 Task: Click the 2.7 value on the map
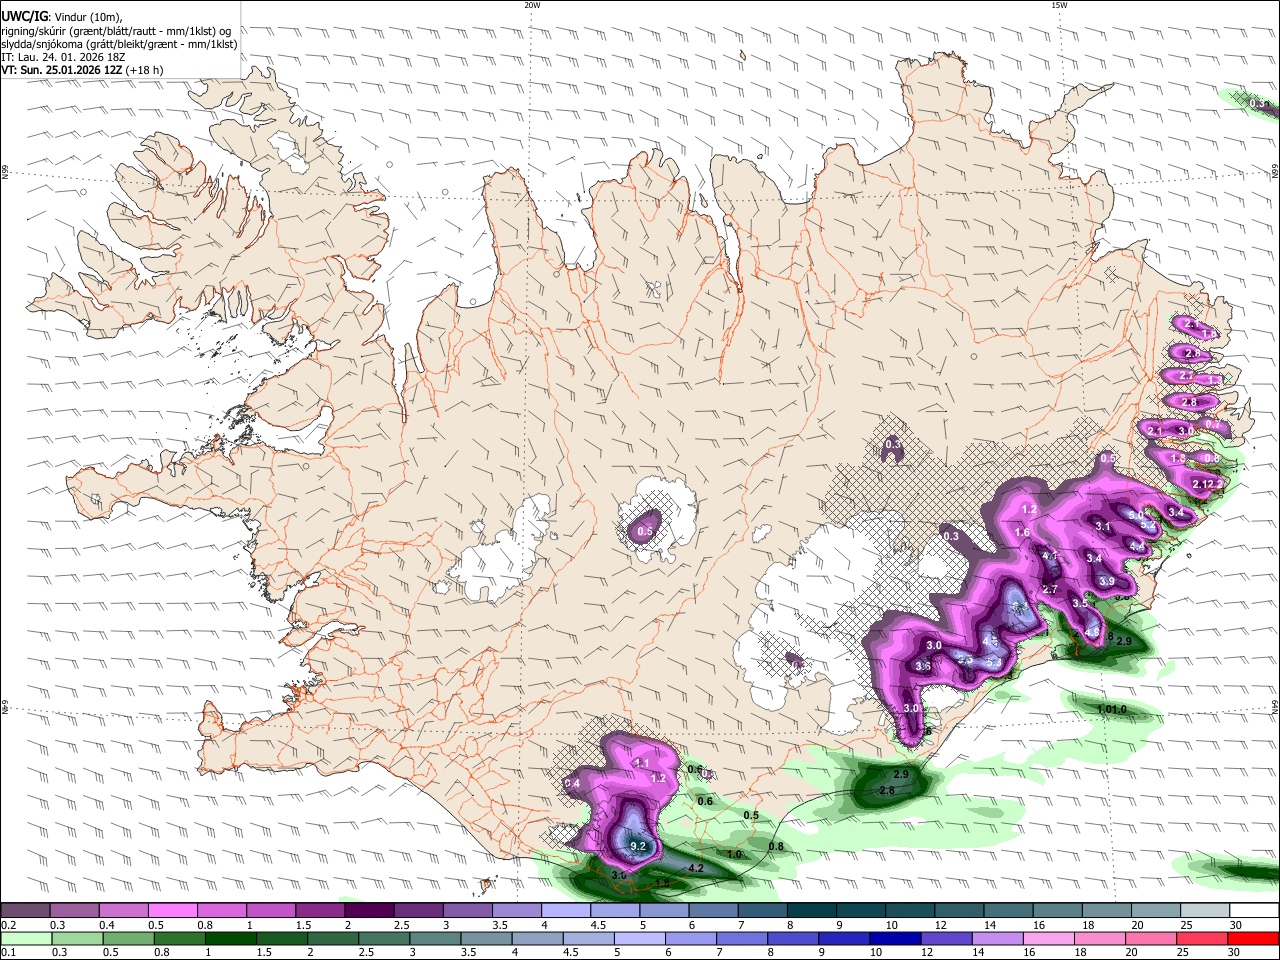tap(1050, 589)
